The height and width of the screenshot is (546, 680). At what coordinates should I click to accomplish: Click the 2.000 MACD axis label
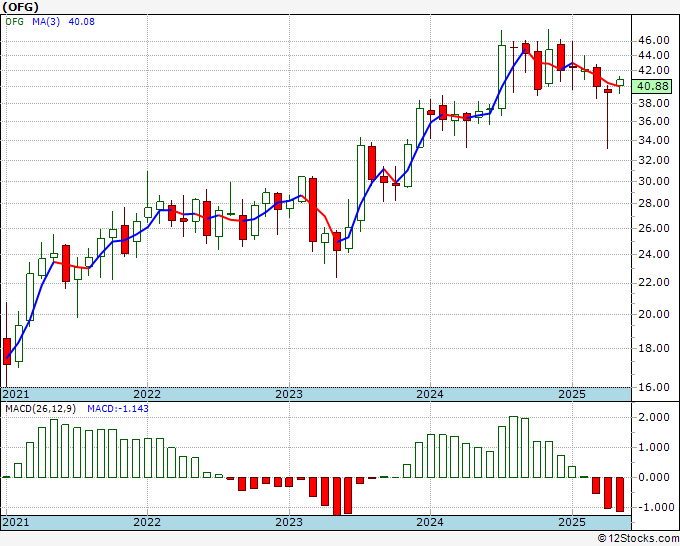tap(654, 417)
